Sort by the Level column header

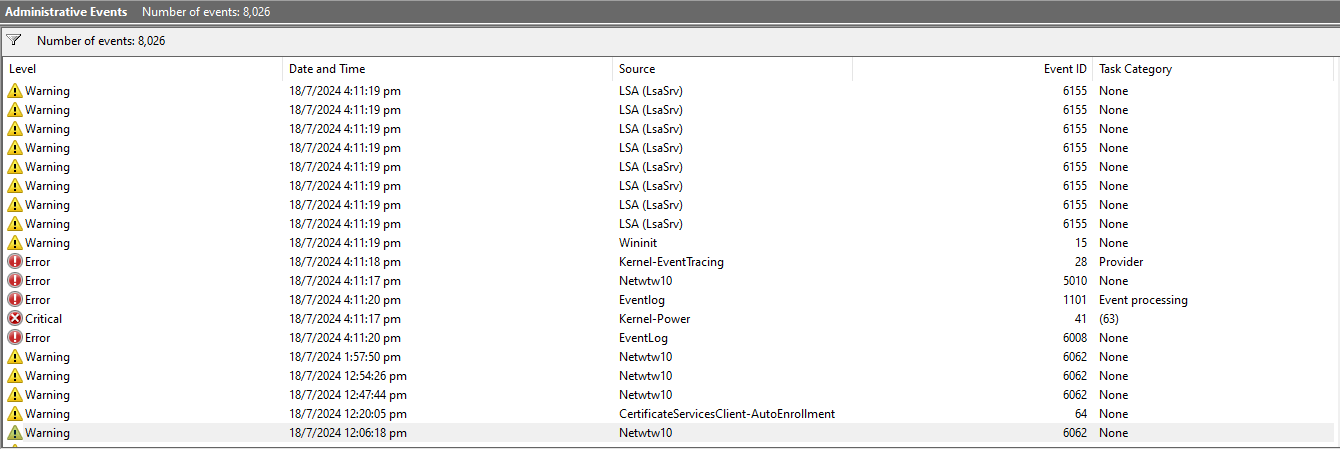(143, 69)
